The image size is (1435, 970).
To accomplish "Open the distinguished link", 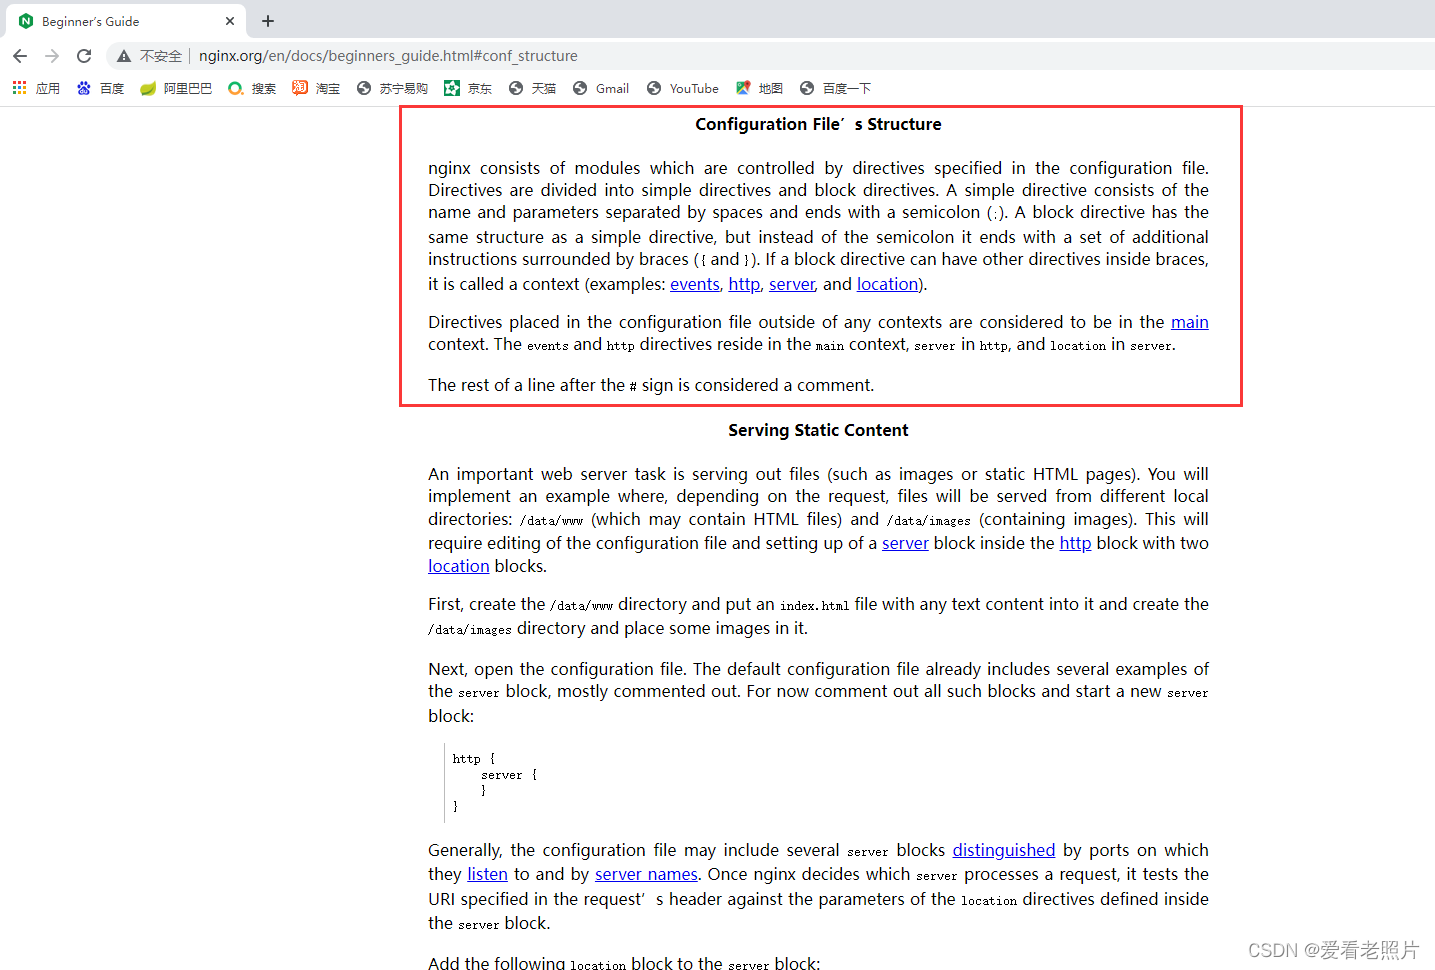I will click(1004, 850).
